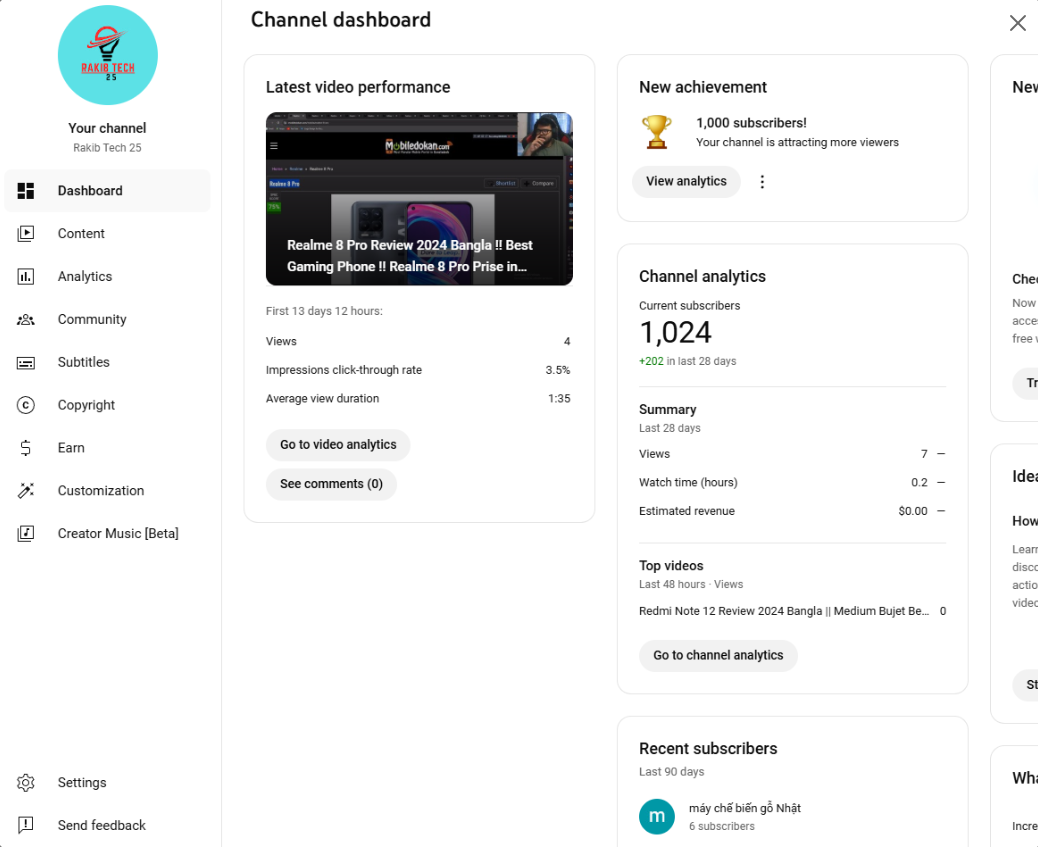Open Community people icon in sidebar

point(26,319)
